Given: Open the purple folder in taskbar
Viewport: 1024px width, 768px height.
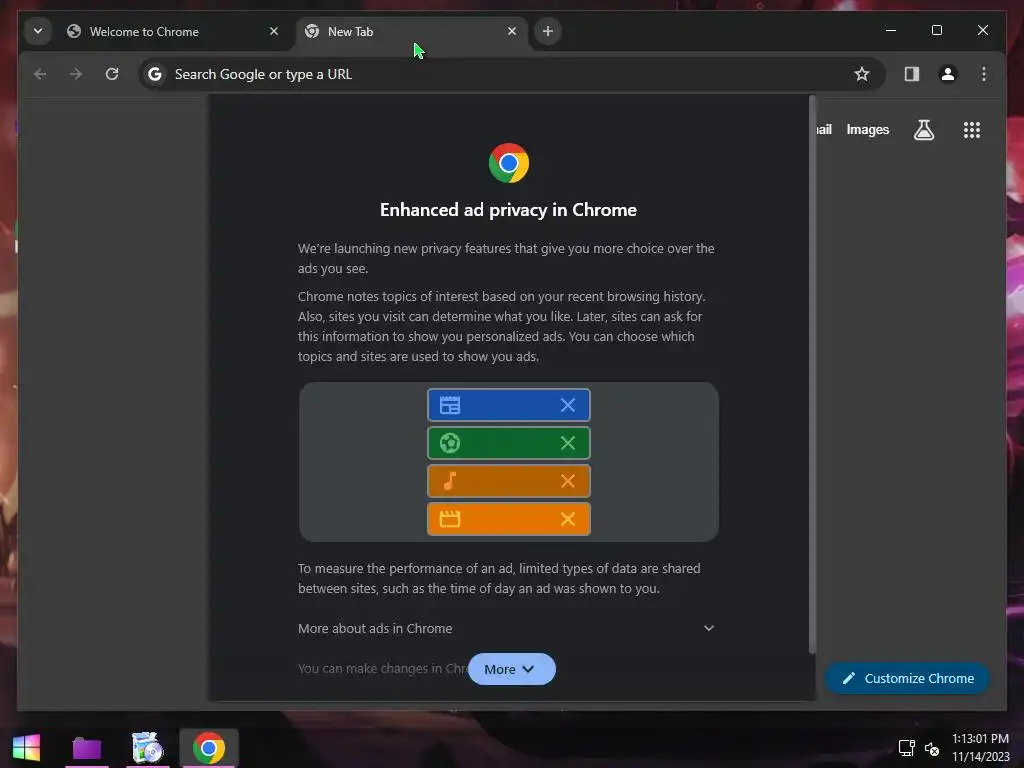Looking at the screenshot, I should [x=86, y=748].
